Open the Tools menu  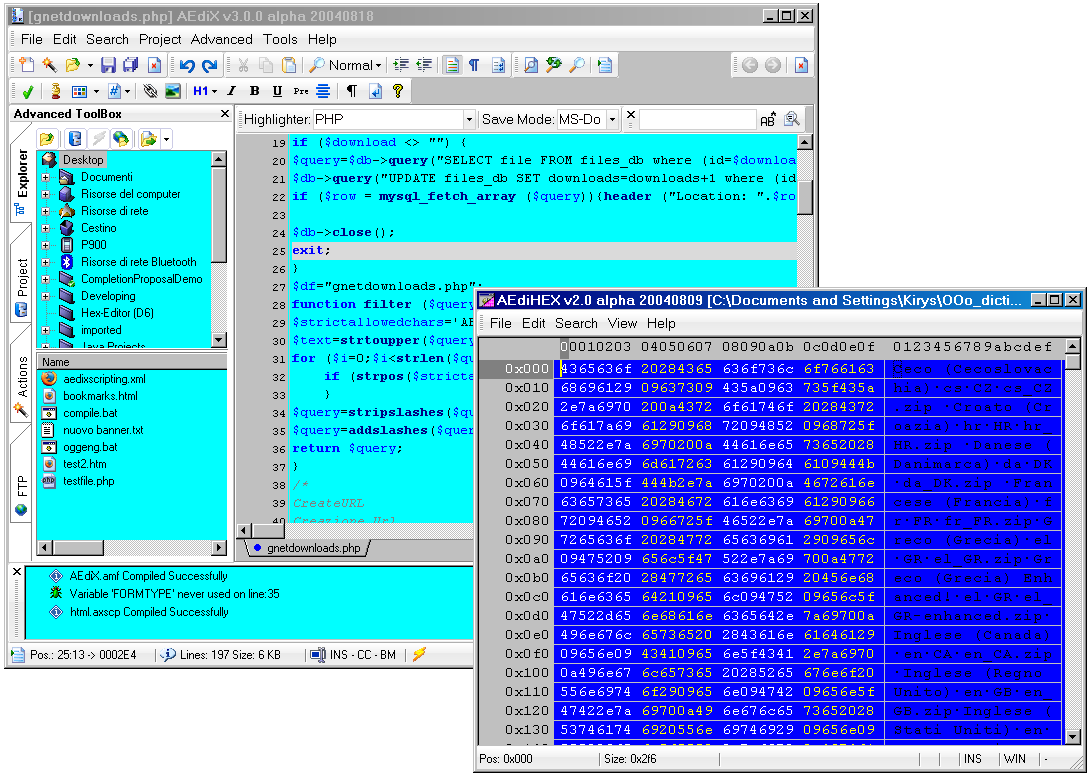[x=280, y=40]
